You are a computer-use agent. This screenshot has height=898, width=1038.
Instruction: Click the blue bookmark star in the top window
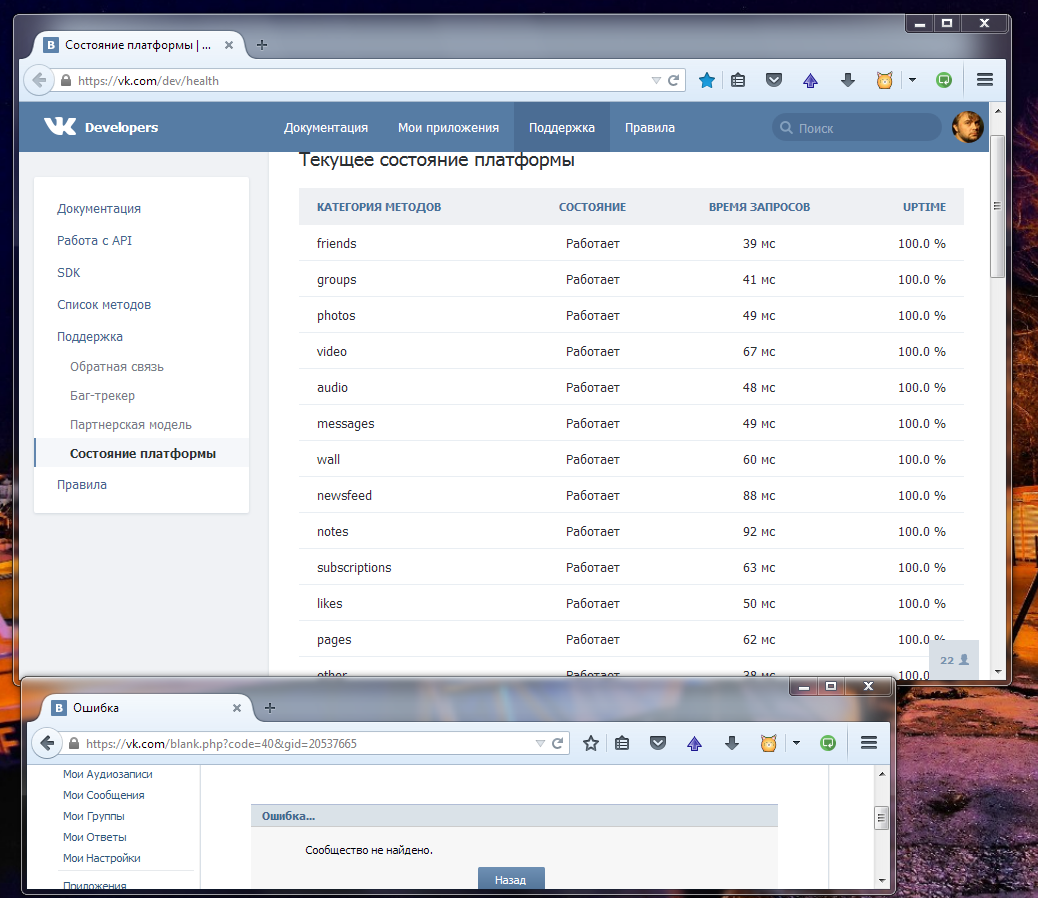[706, 80]
